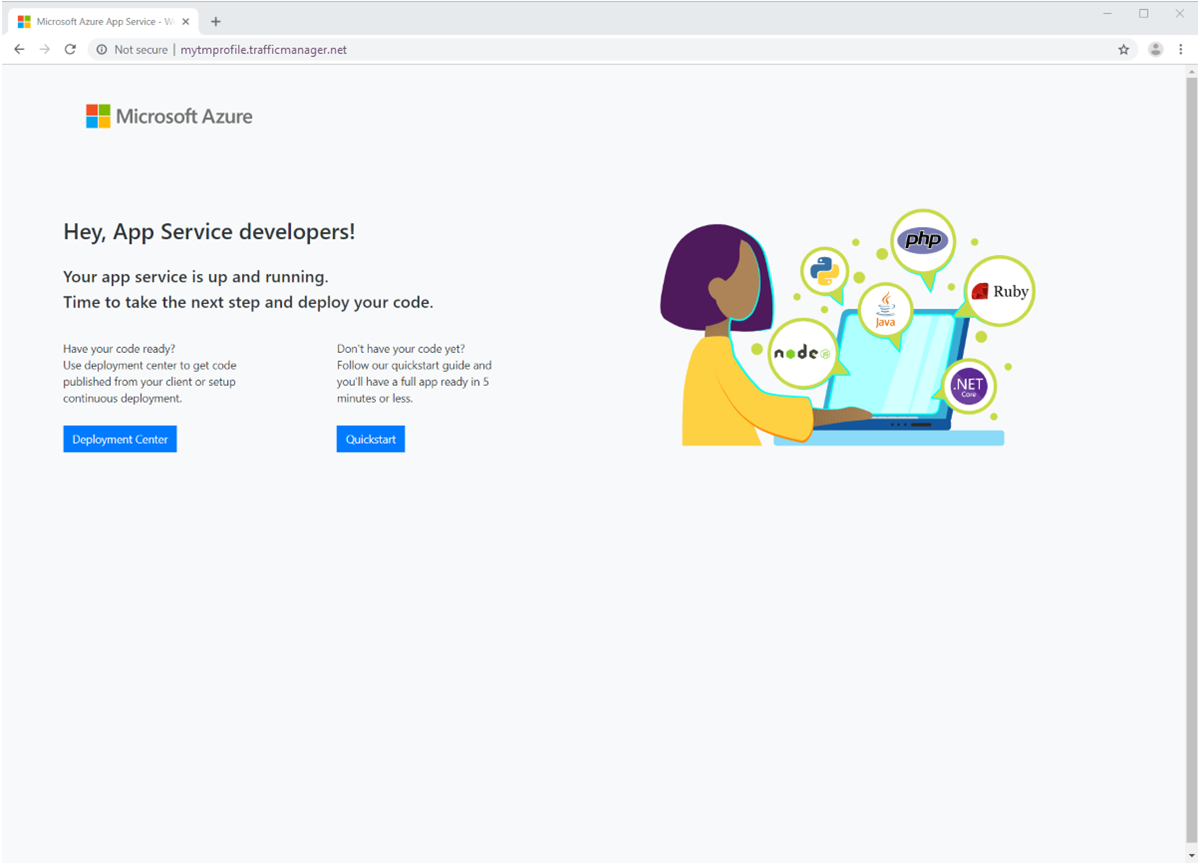Click the Quickstart button
This screenshot has height=865, width=1200.
(x=370, y=438)
